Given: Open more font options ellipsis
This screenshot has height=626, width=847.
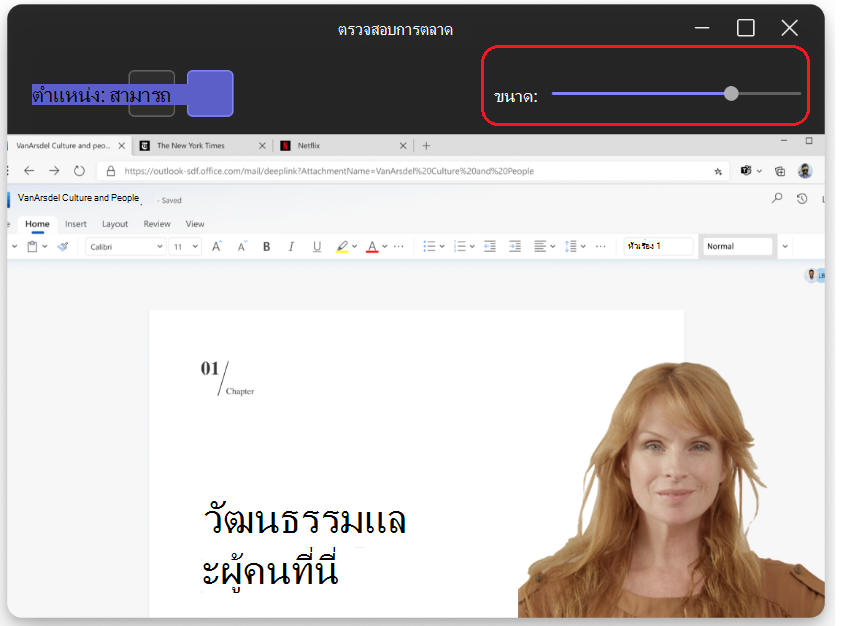Looking at the screenshot, I should [399, 247].
